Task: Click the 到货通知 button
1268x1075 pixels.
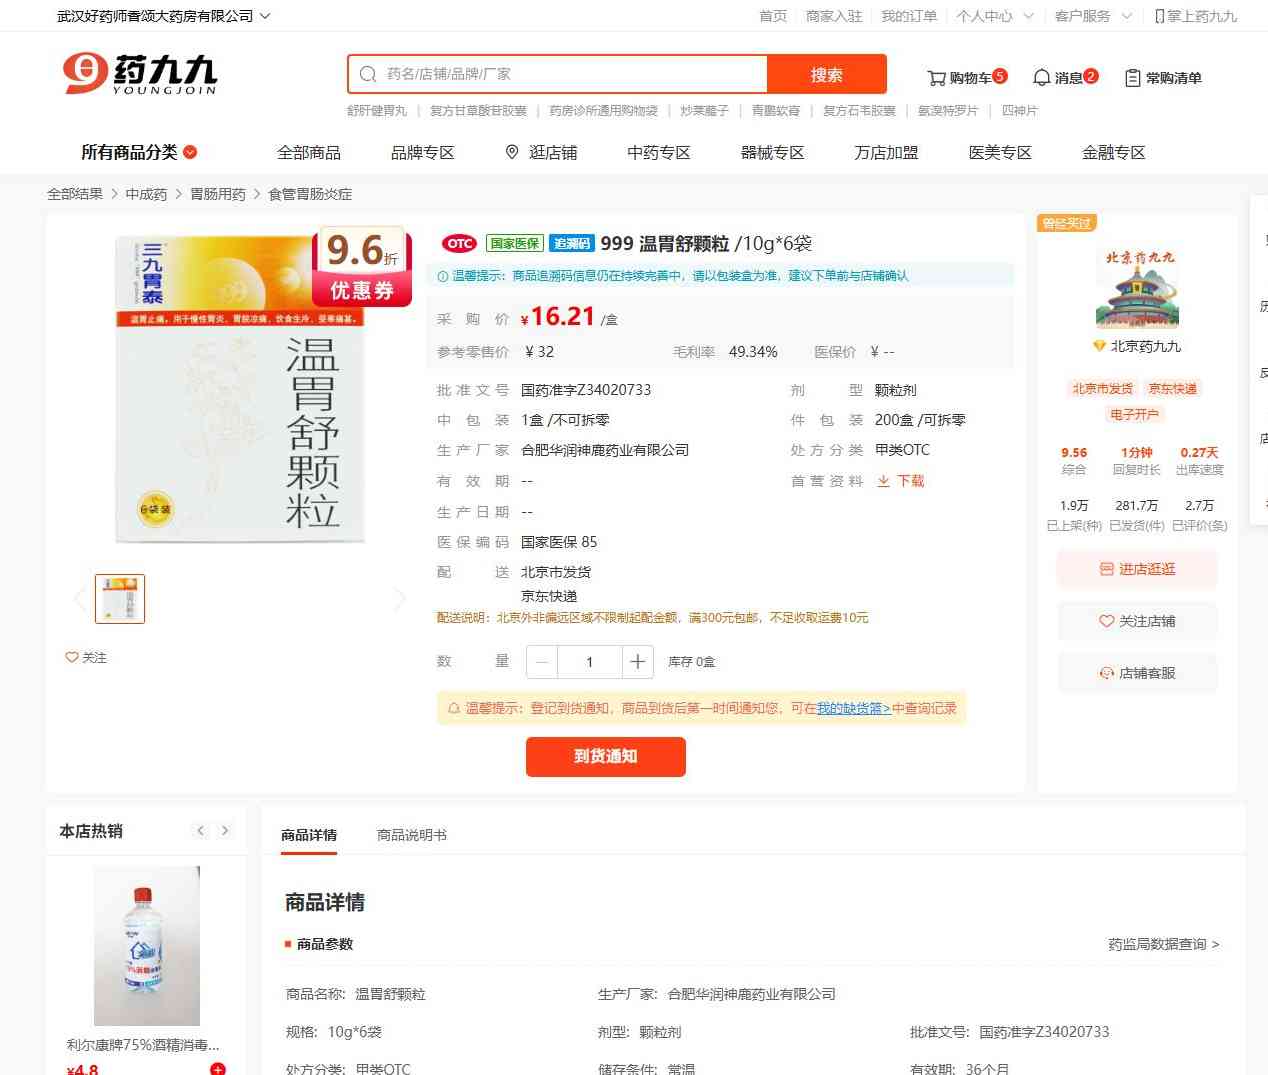Action: (x=605, y=756)
